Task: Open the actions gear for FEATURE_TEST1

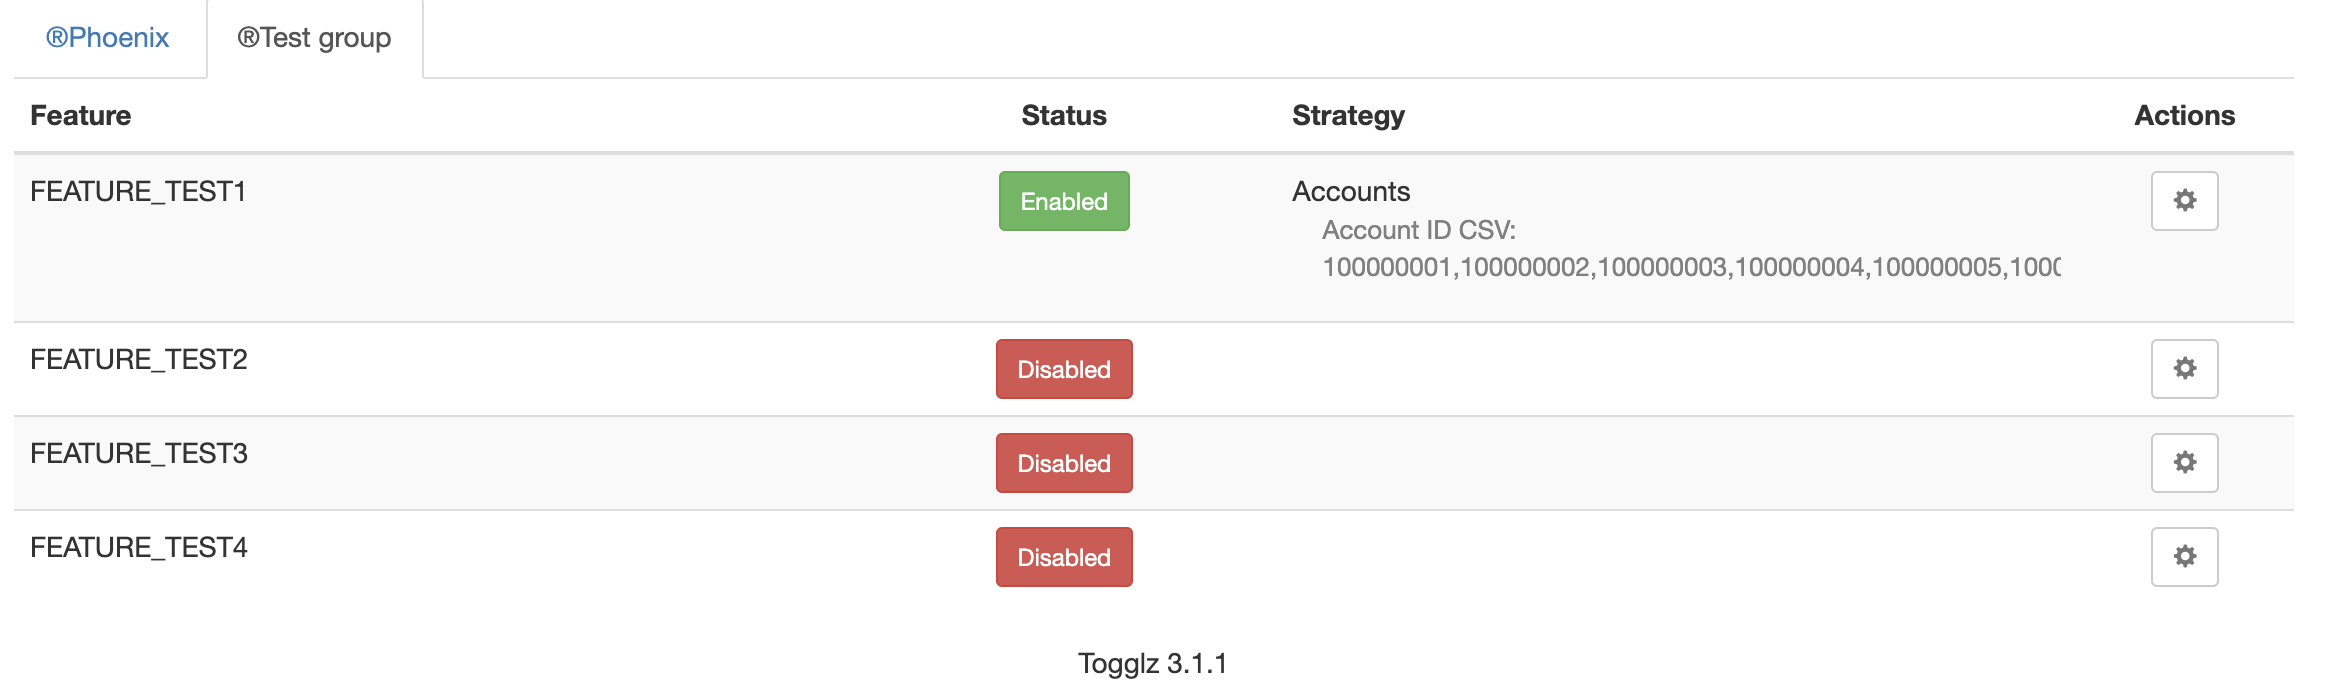Action: click(2184, 201)
